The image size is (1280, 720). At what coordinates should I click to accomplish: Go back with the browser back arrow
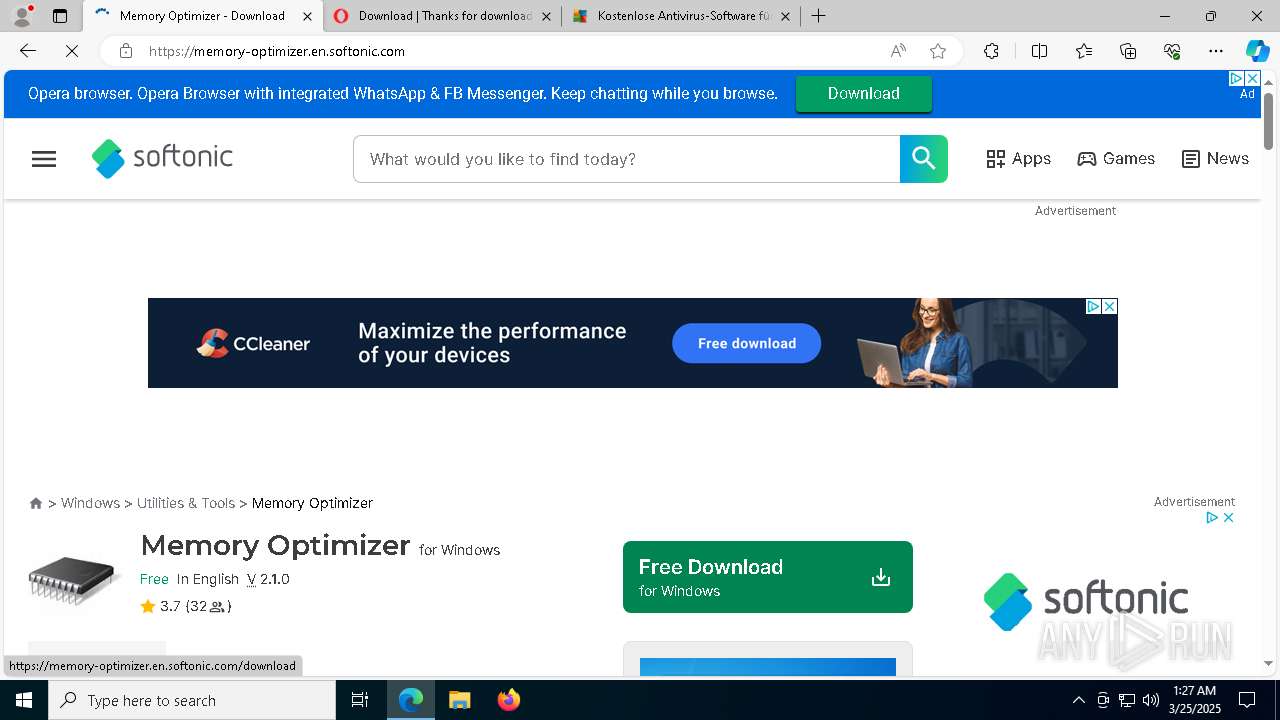(28, 51)
